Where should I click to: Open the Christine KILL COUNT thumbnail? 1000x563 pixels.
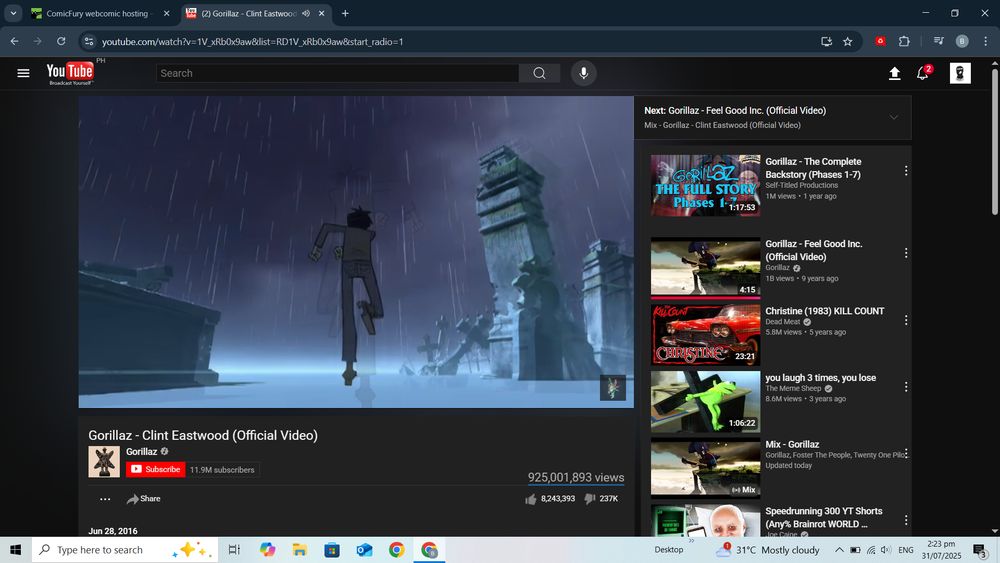(x=705, y=334)
